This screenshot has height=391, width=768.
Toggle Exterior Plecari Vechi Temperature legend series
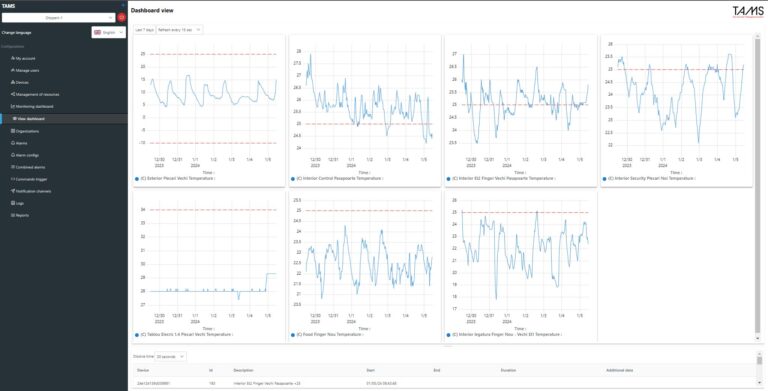[175, 179]
